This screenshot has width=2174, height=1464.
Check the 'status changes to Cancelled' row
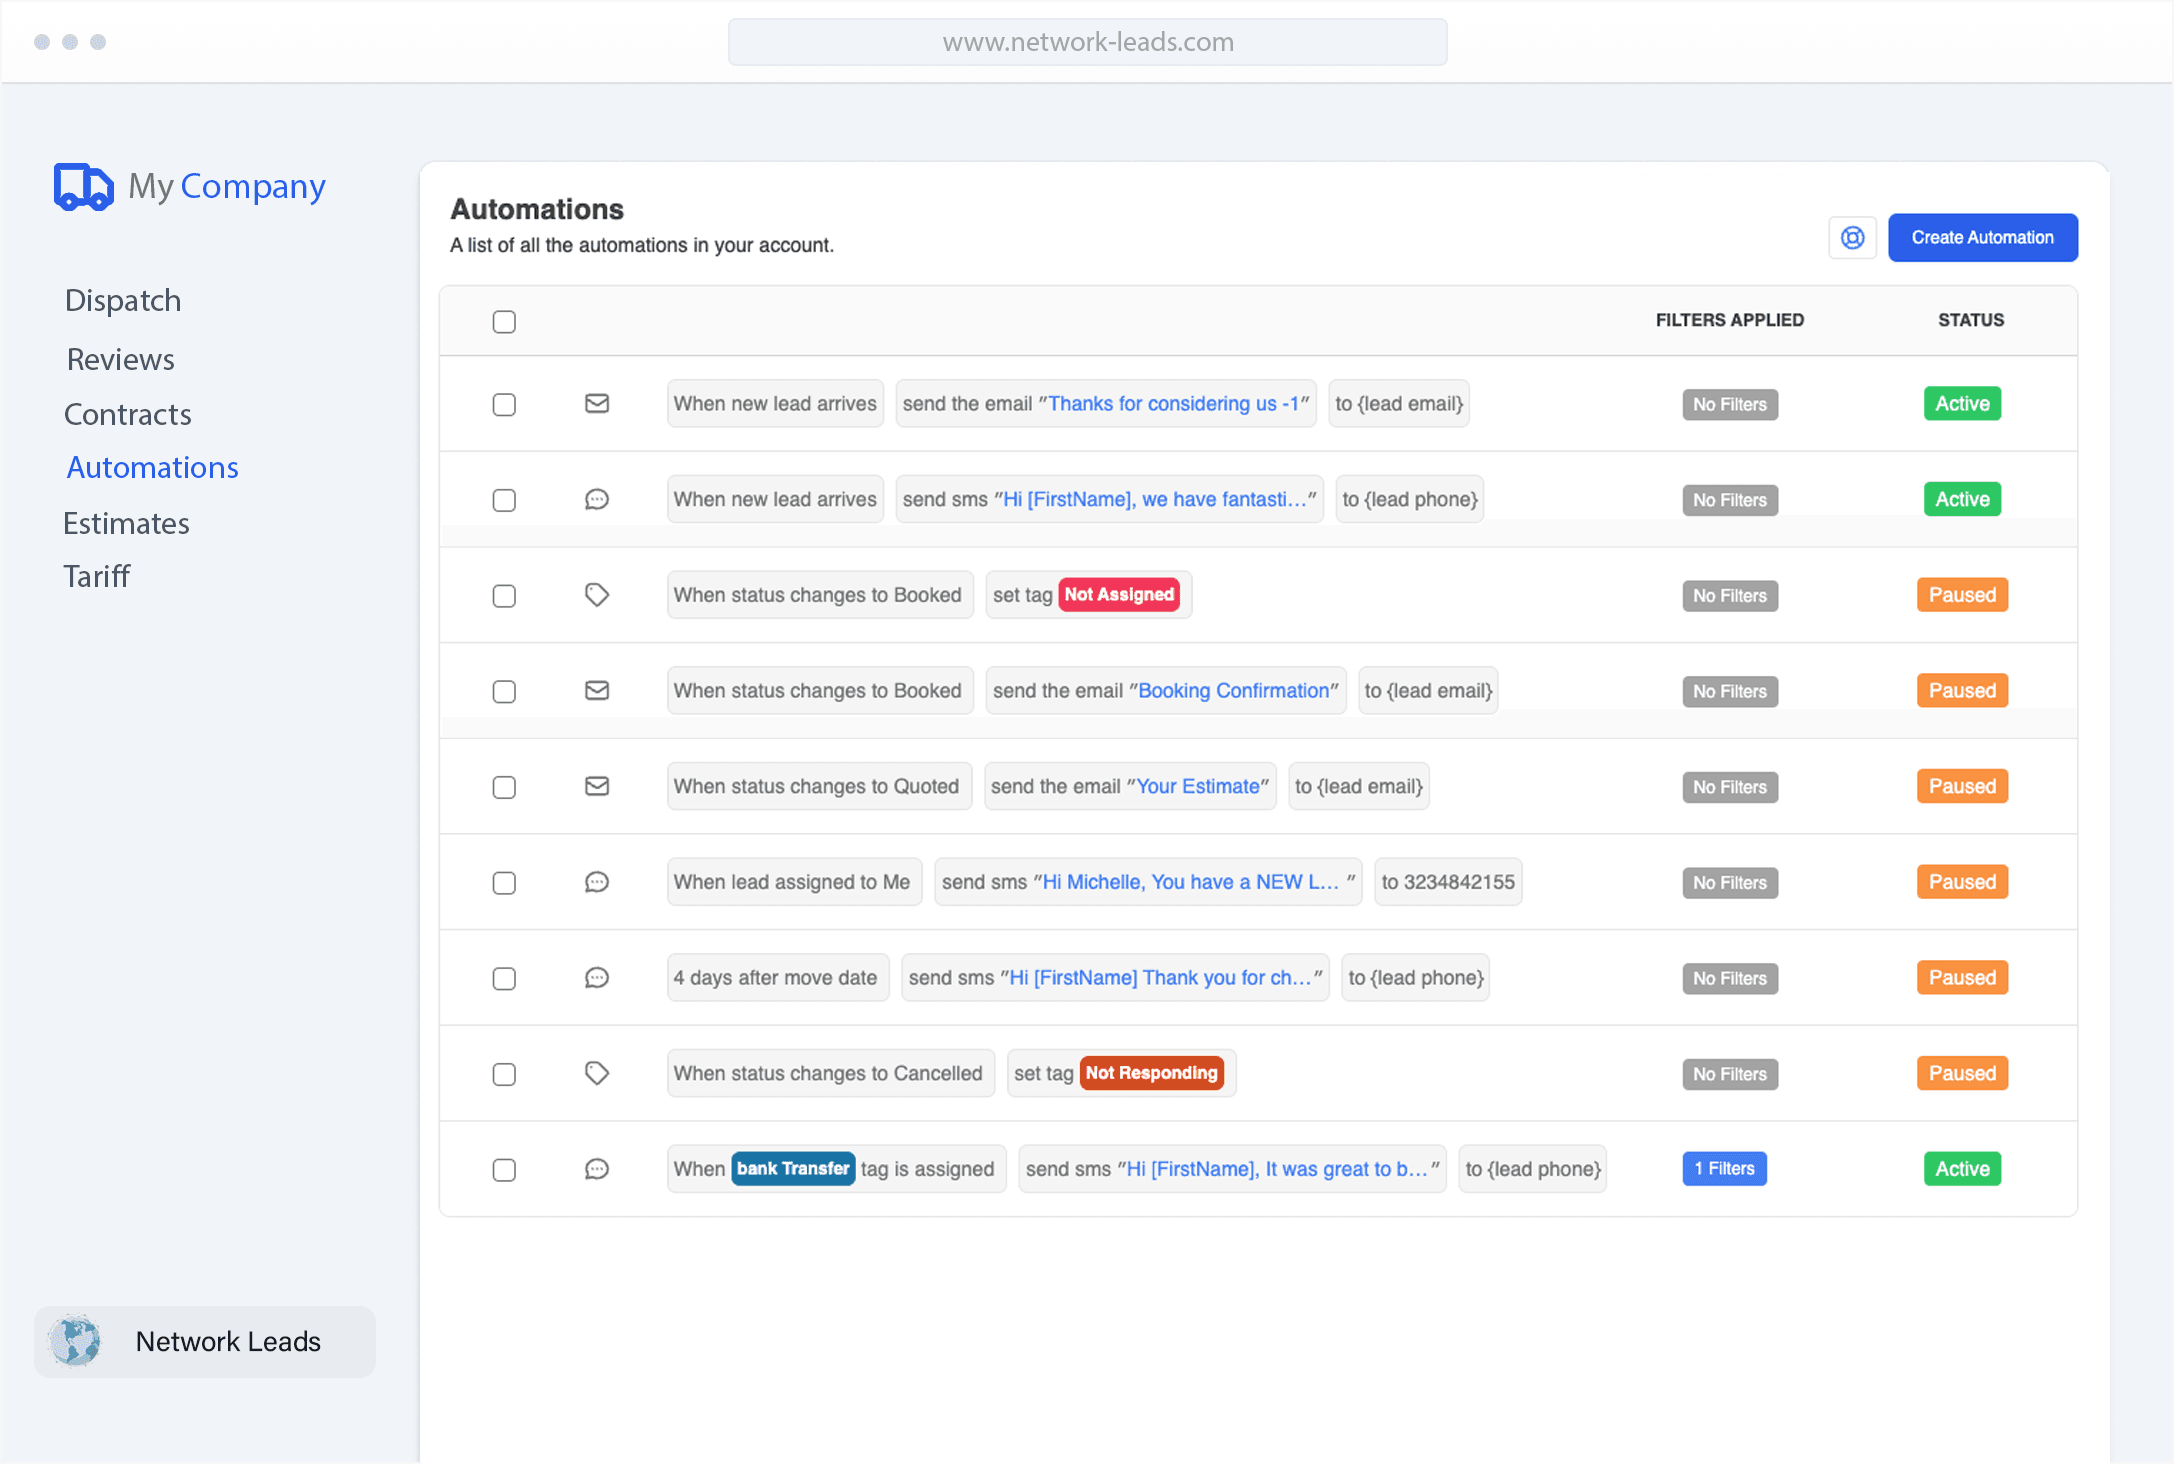pyautogui.click(x=504, y=1074)
